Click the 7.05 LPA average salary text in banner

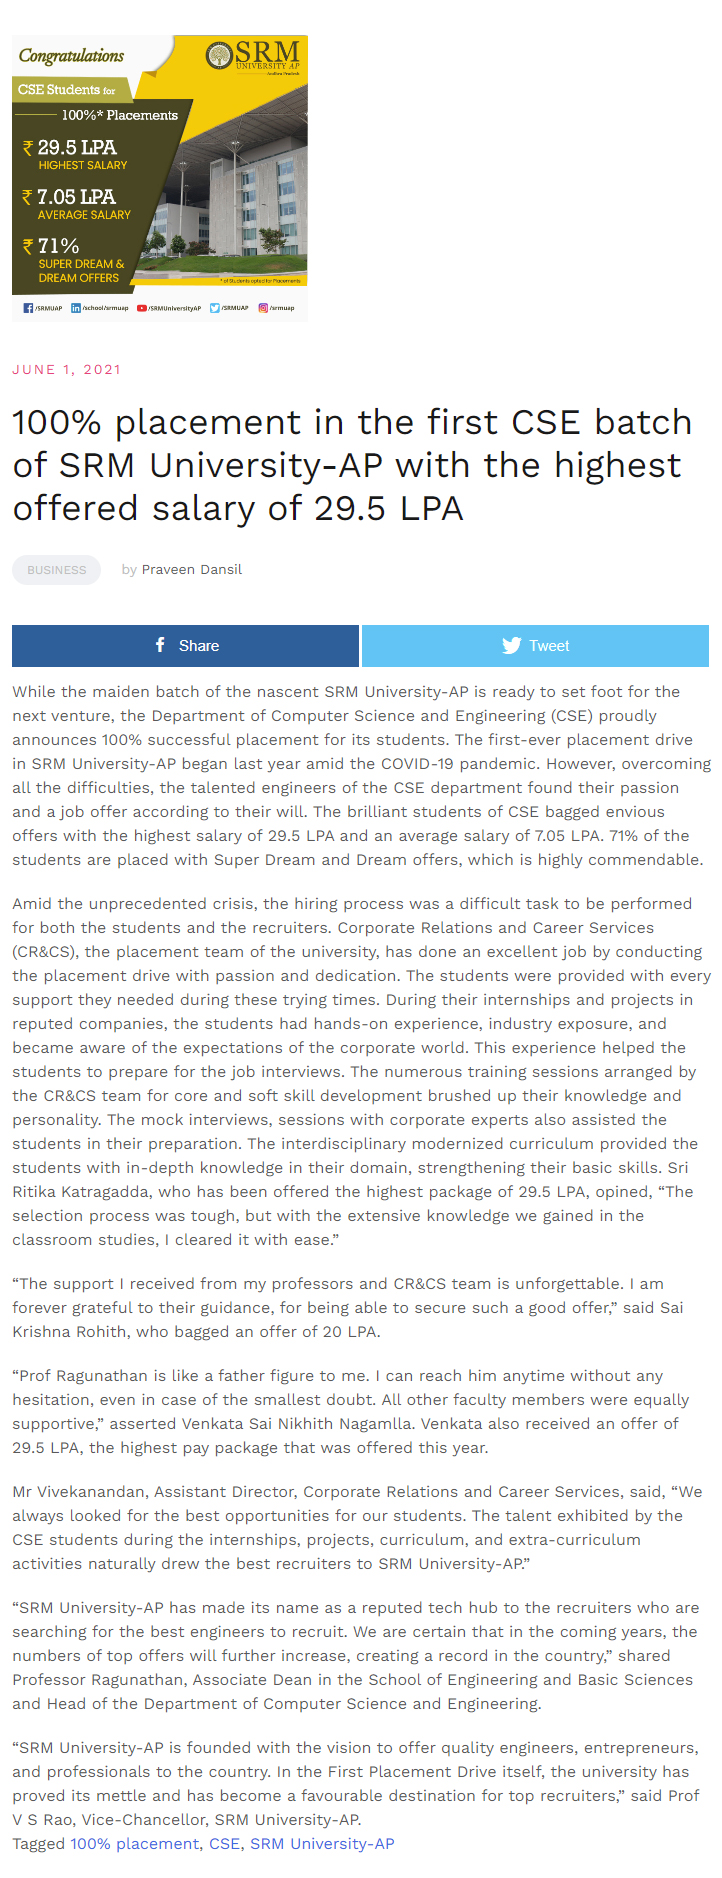pyautogui.click(x=76, y=197)
